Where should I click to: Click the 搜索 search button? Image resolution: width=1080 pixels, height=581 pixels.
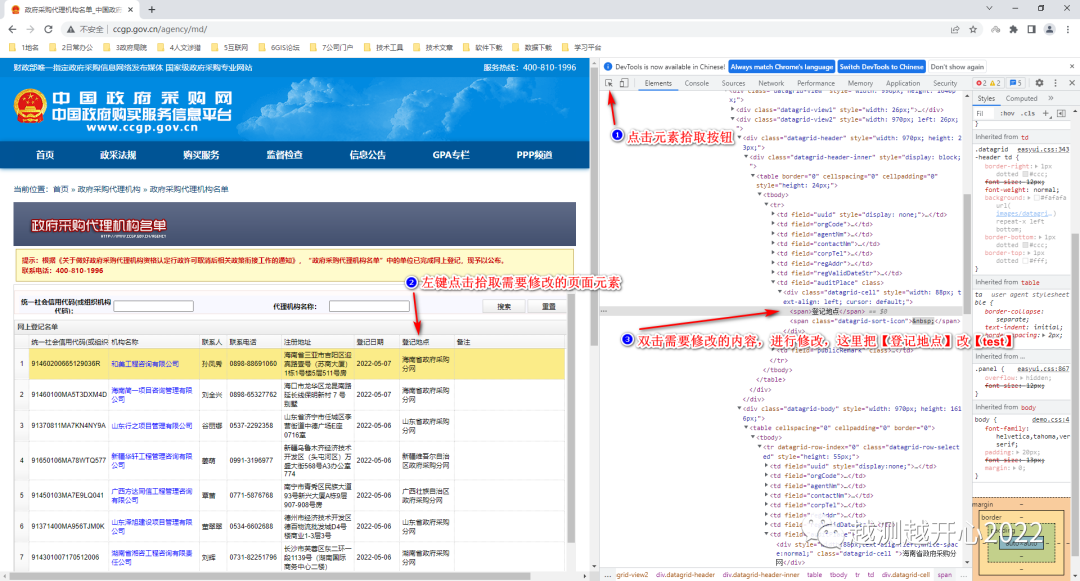coord(504,306)
